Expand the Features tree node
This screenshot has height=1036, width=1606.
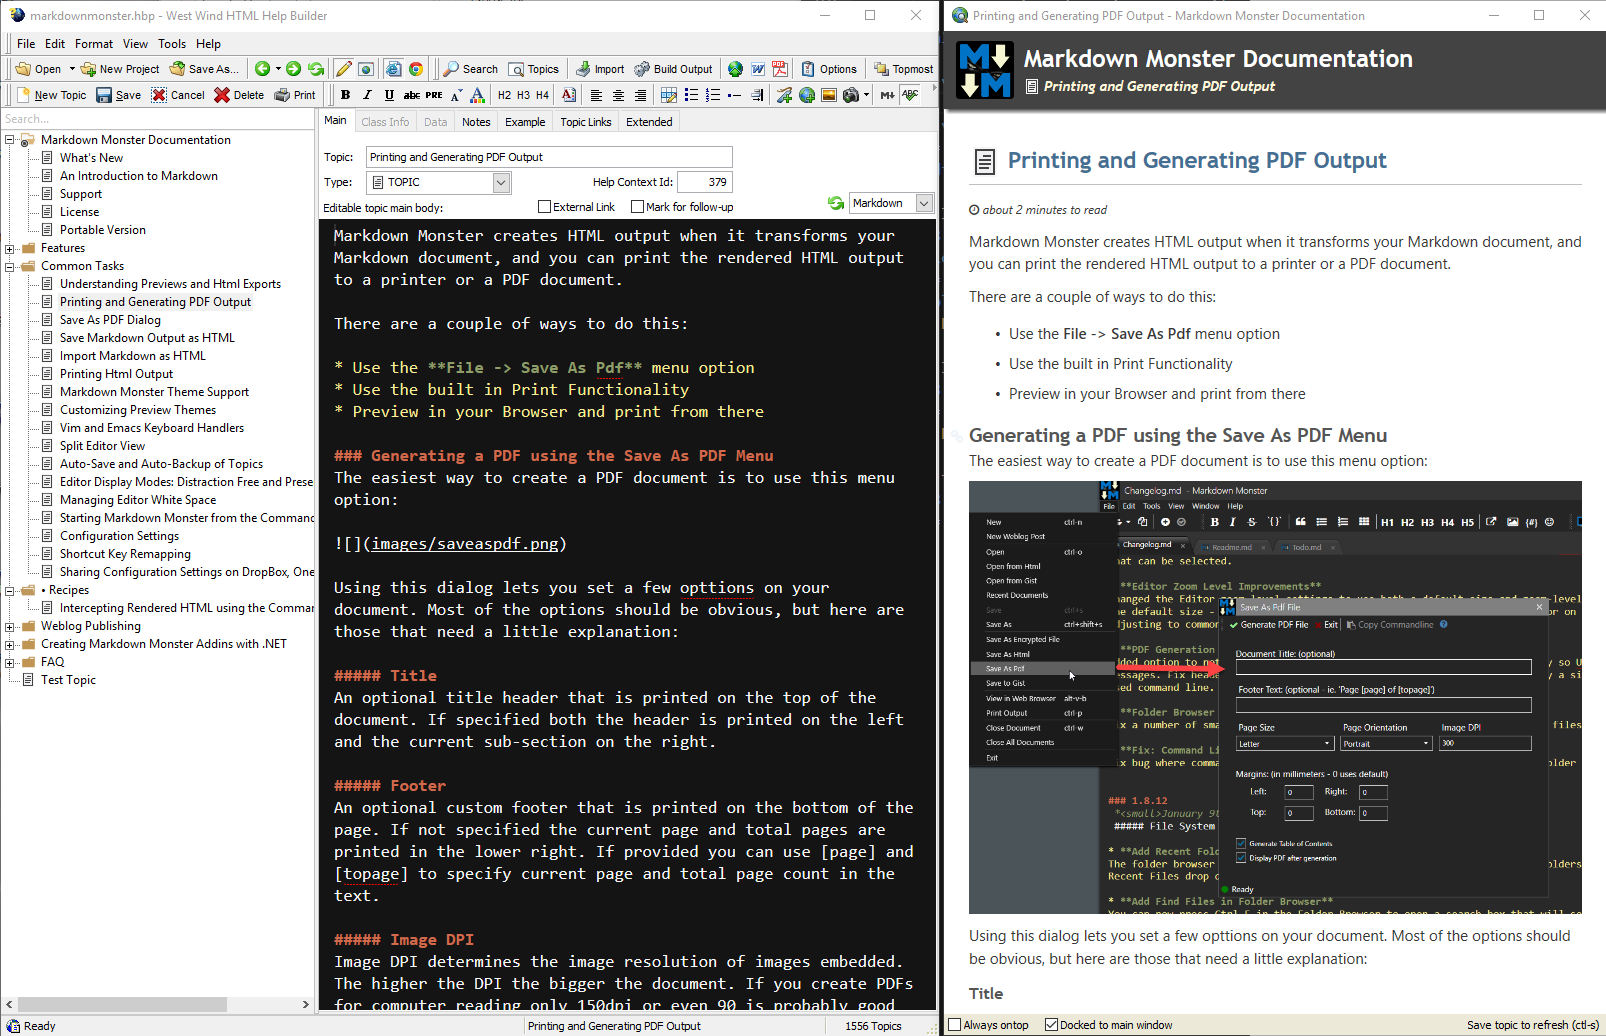pyautogui.click(x=10, y=248)
